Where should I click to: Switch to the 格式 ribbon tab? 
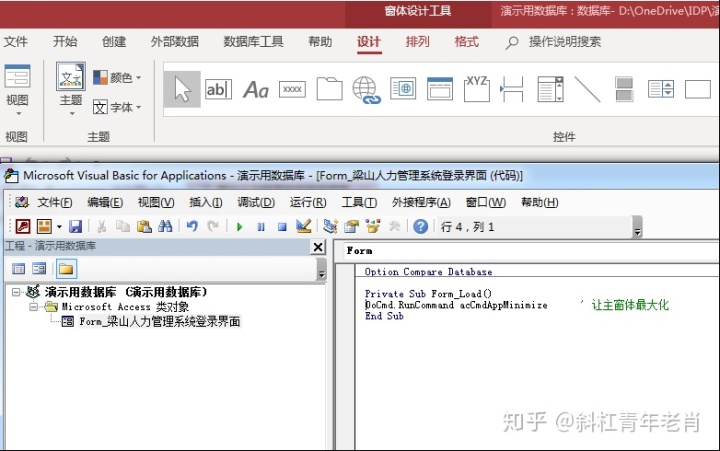coord(467,42)
